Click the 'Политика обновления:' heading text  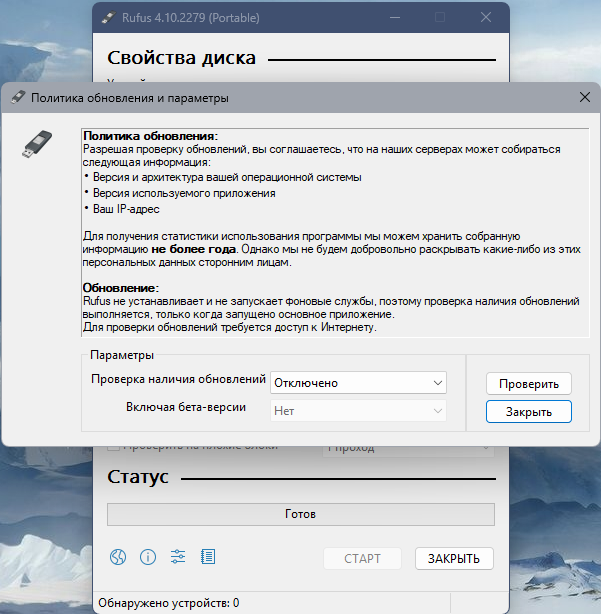click(150, 136)
